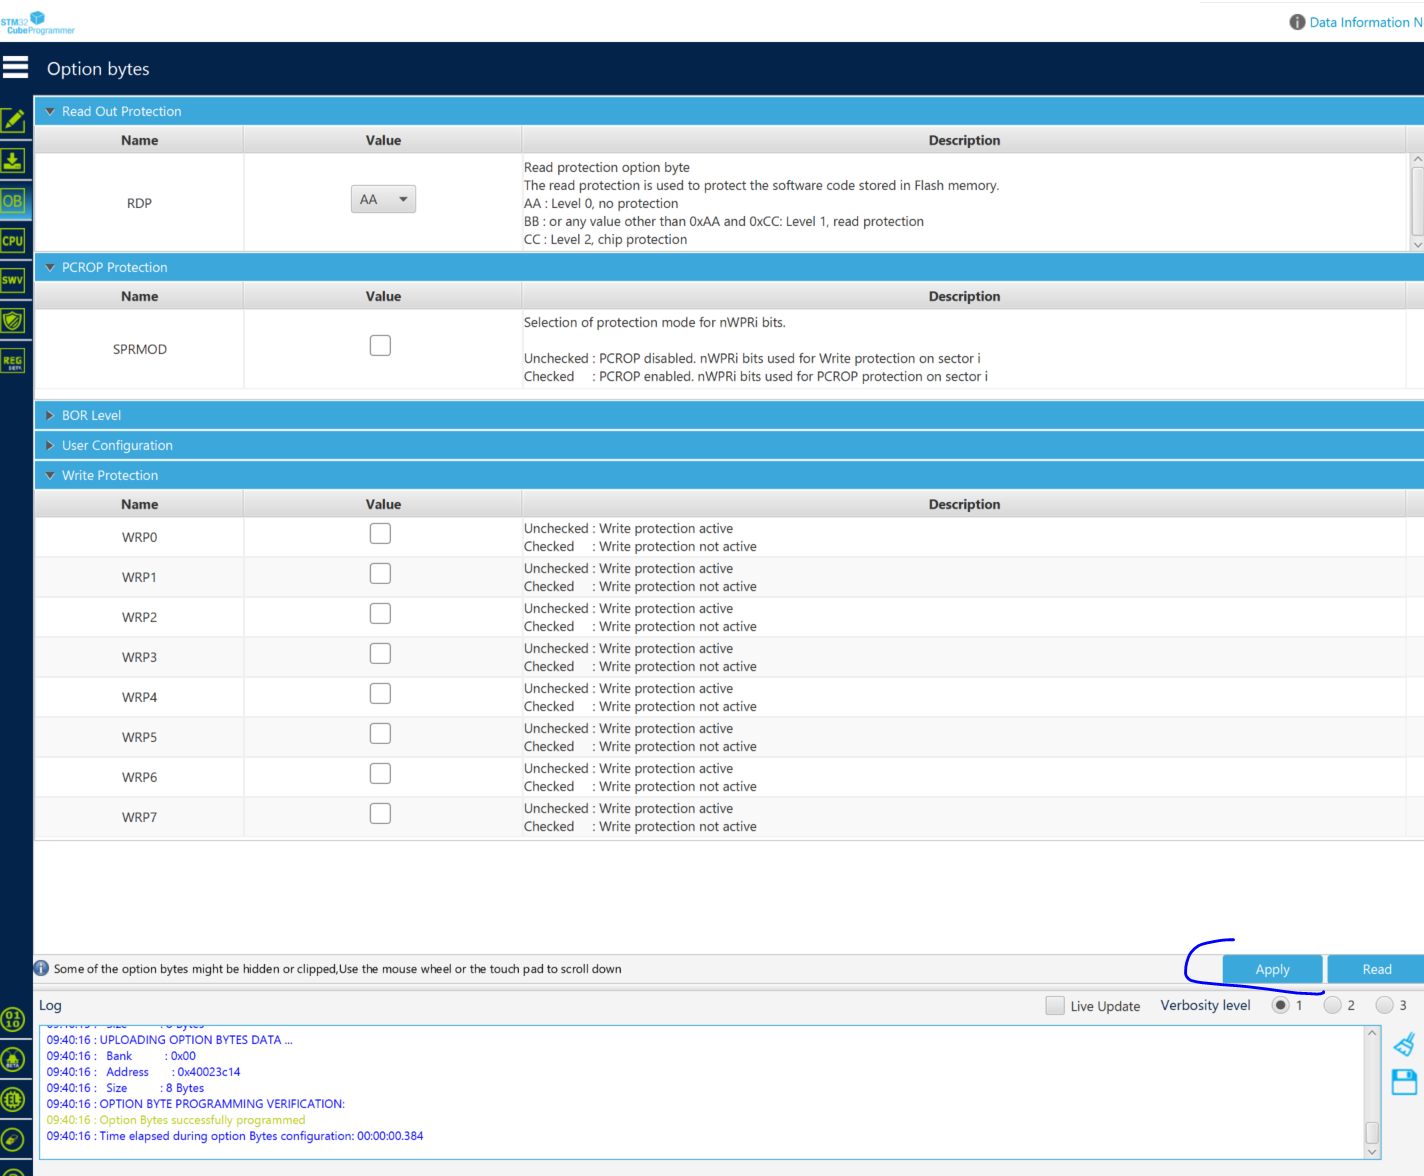Toggle the SPRMOD checkbox
The height and width of the screenshot is (1176, 1424).
(x=380, y=346)
